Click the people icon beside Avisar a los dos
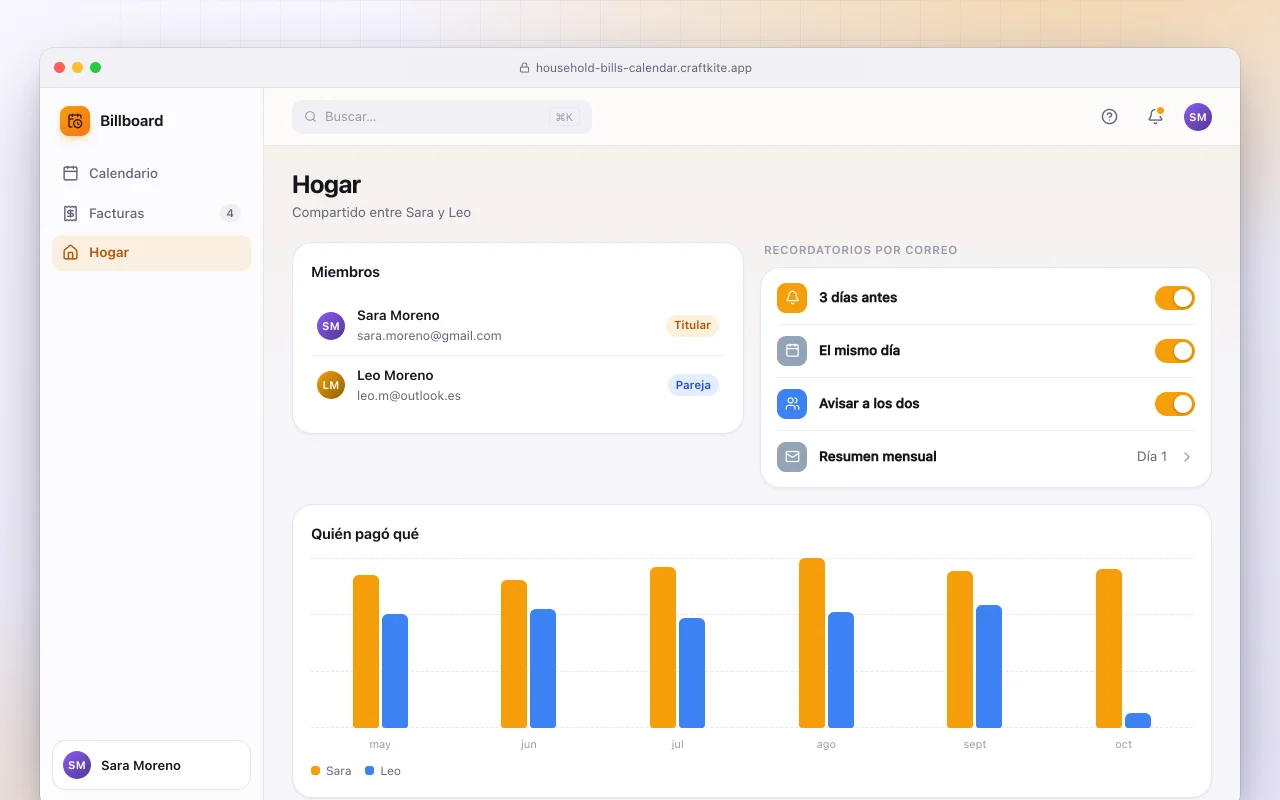This screenshot has height=800, width=1280. click(792, 404)
